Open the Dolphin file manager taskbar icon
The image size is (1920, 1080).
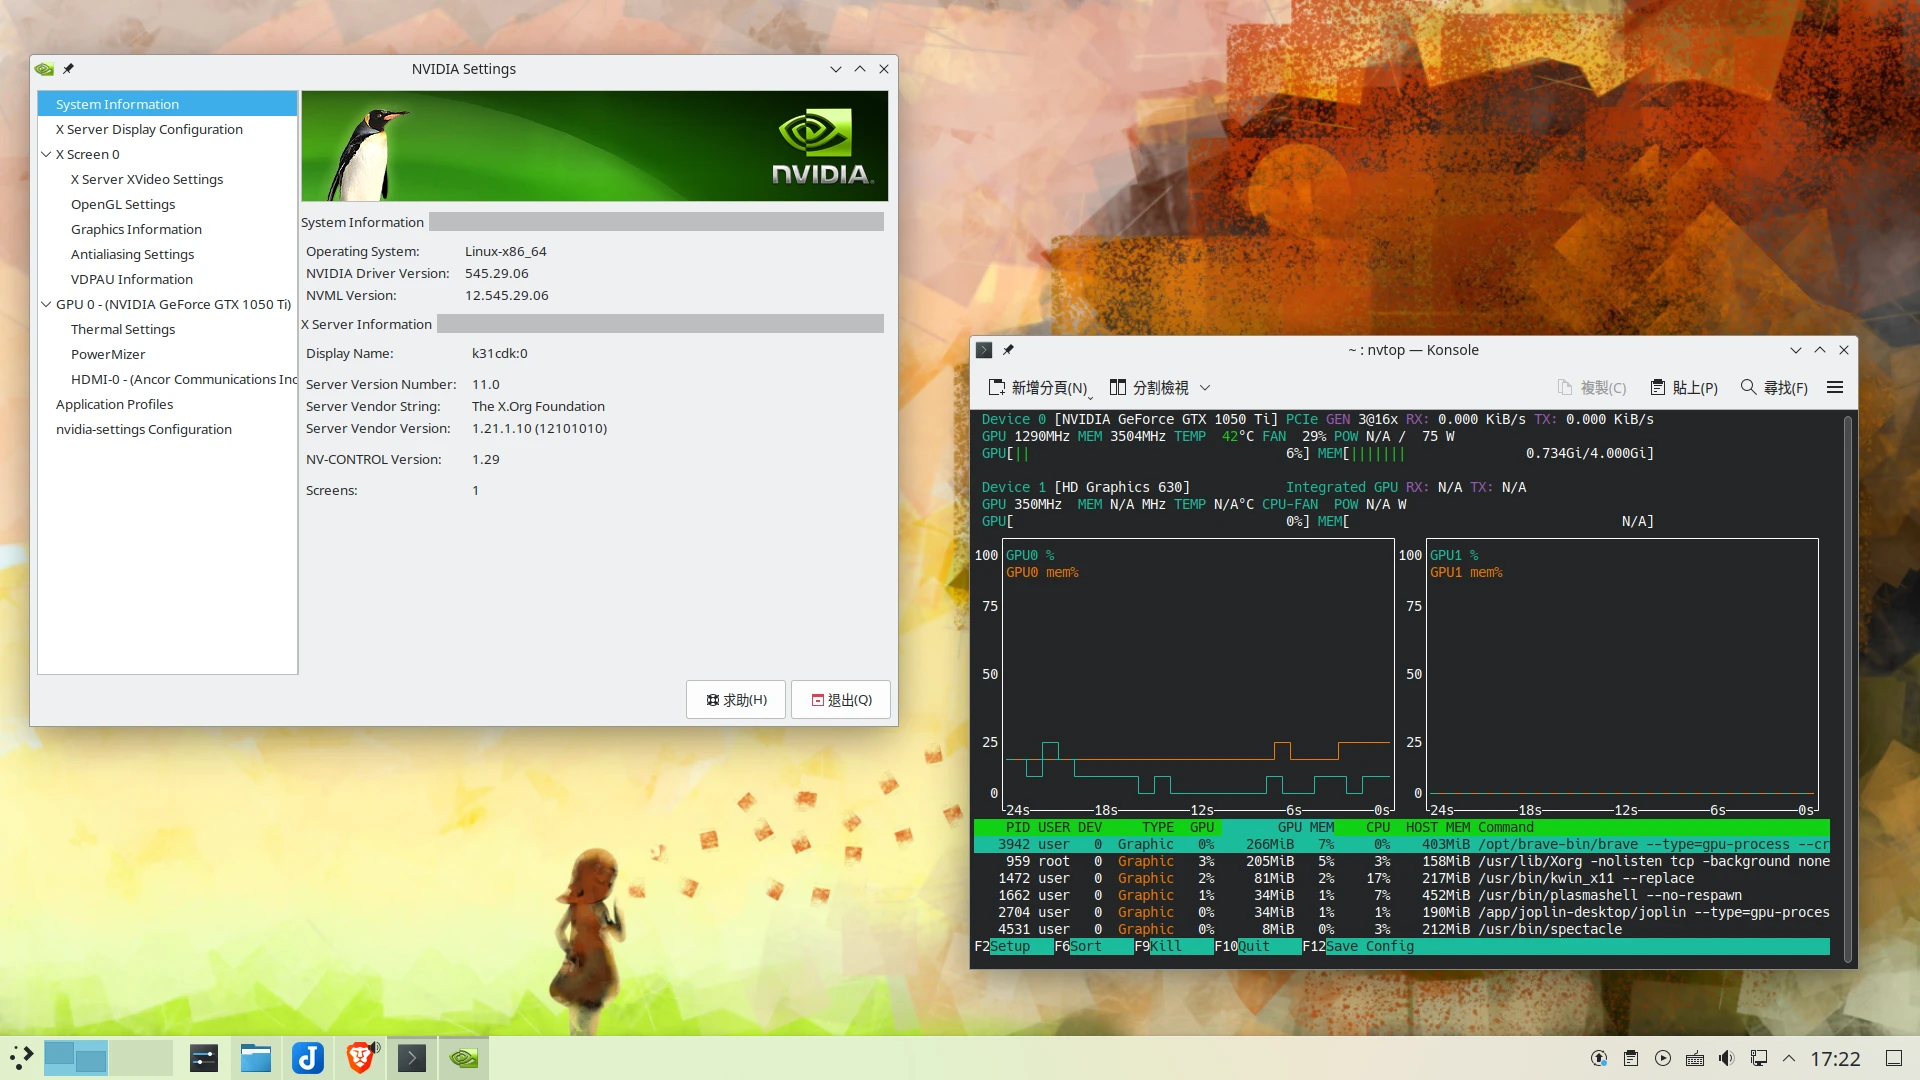click(256, 1058)
